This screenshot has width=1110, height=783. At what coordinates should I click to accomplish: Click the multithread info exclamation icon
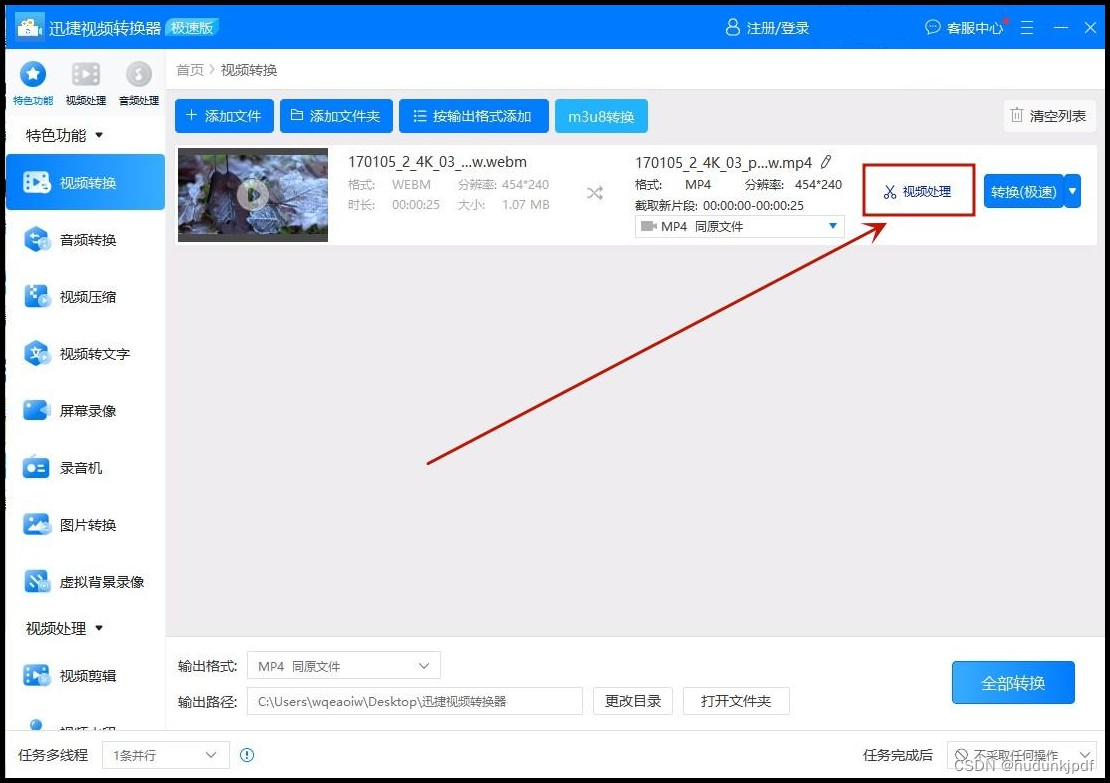click(246, 755)
